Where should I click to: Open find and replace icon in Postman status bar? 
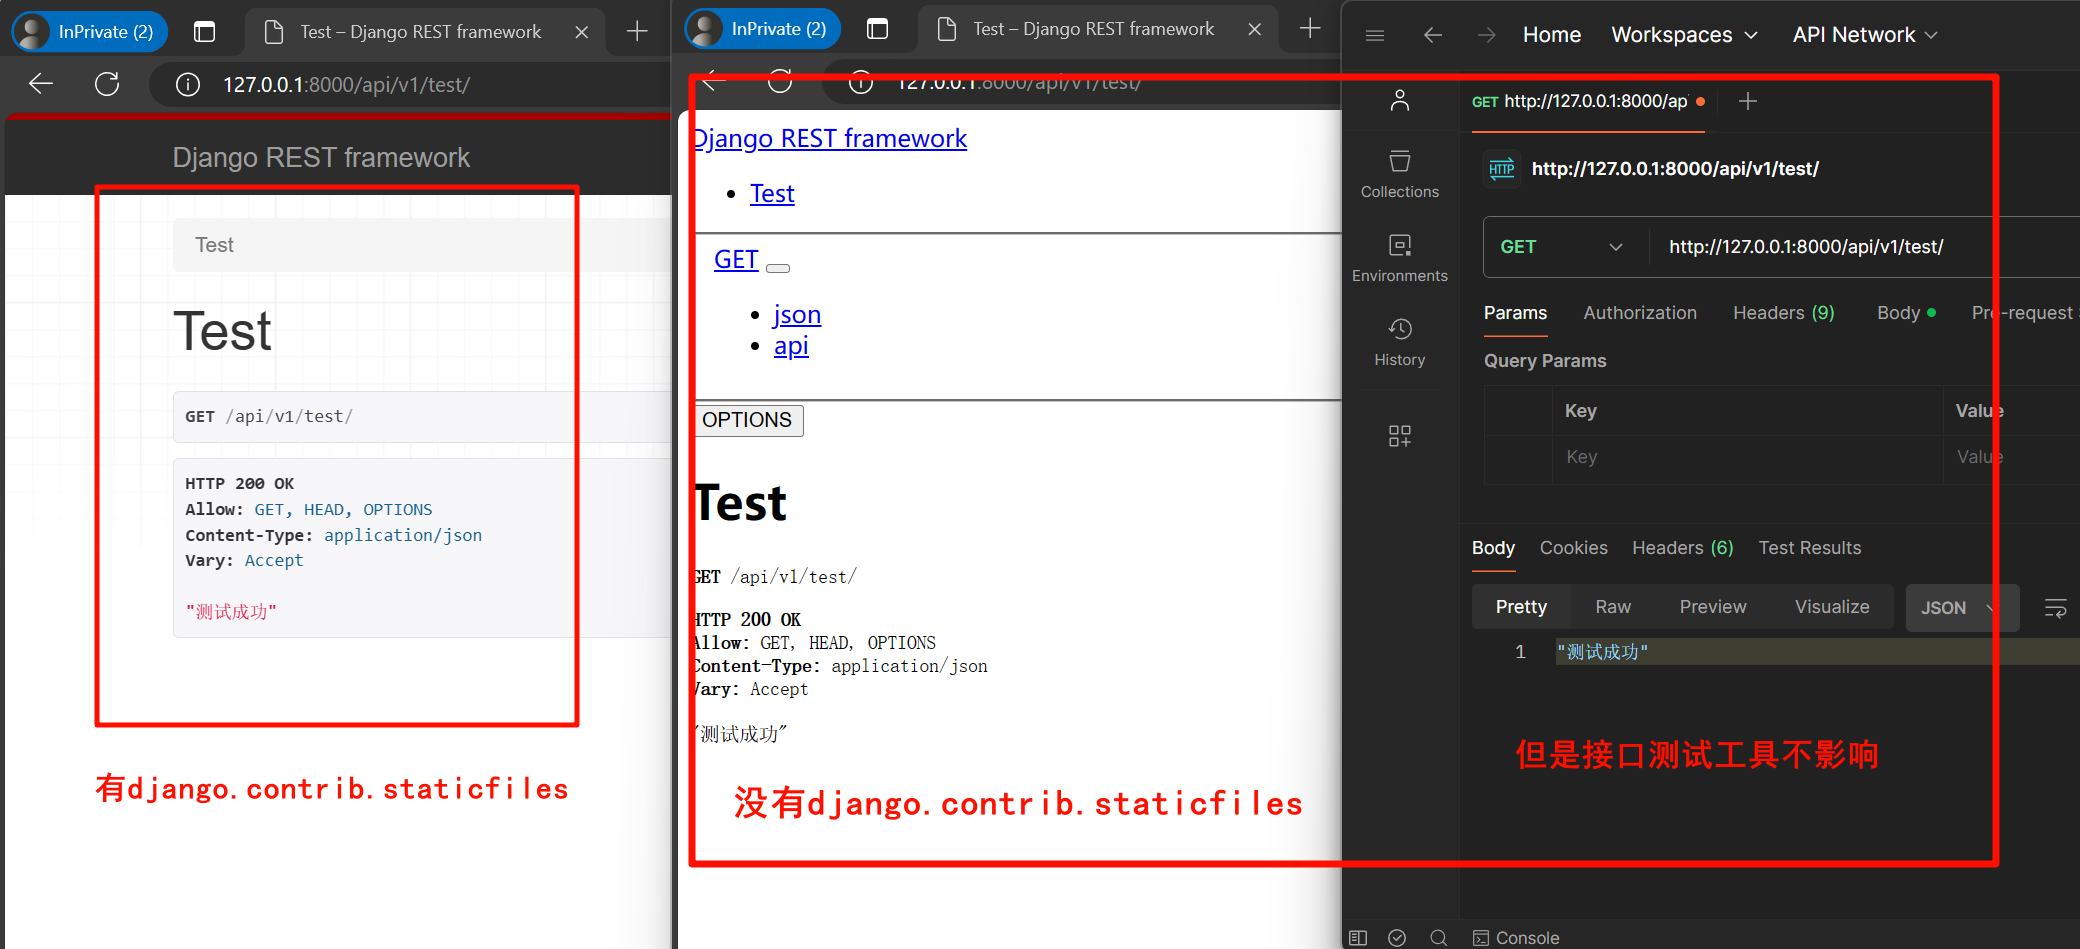[1439, 938]
